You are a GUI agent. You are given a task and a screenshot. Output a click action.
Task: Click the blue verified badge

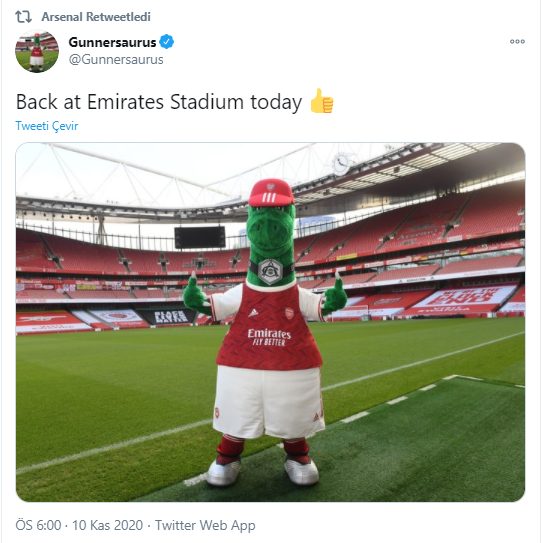tap(167, 42)
